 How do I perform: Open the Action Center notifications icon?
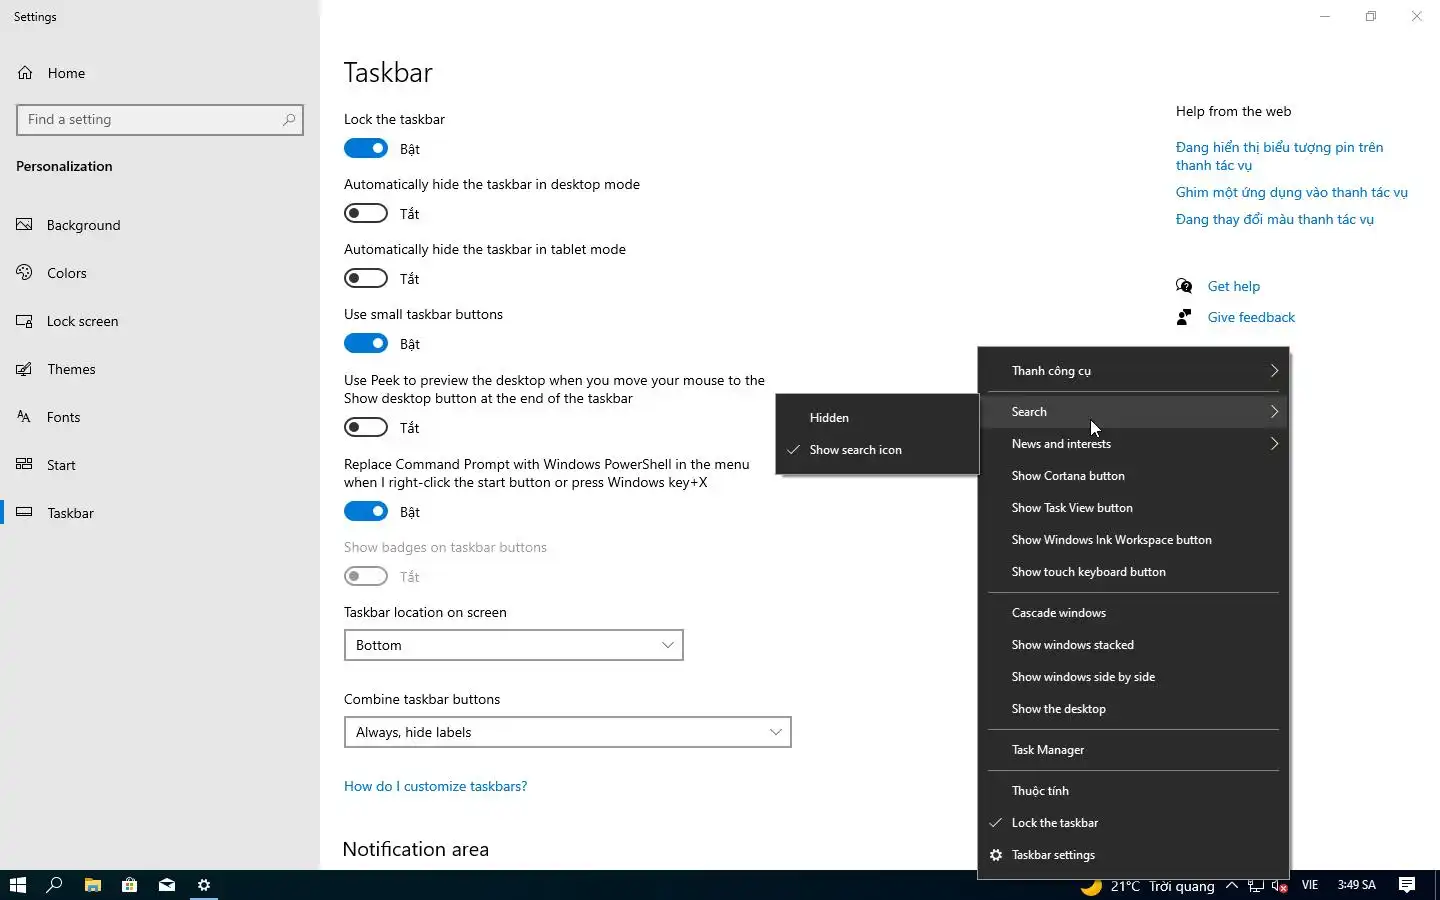coord(1407,885)
